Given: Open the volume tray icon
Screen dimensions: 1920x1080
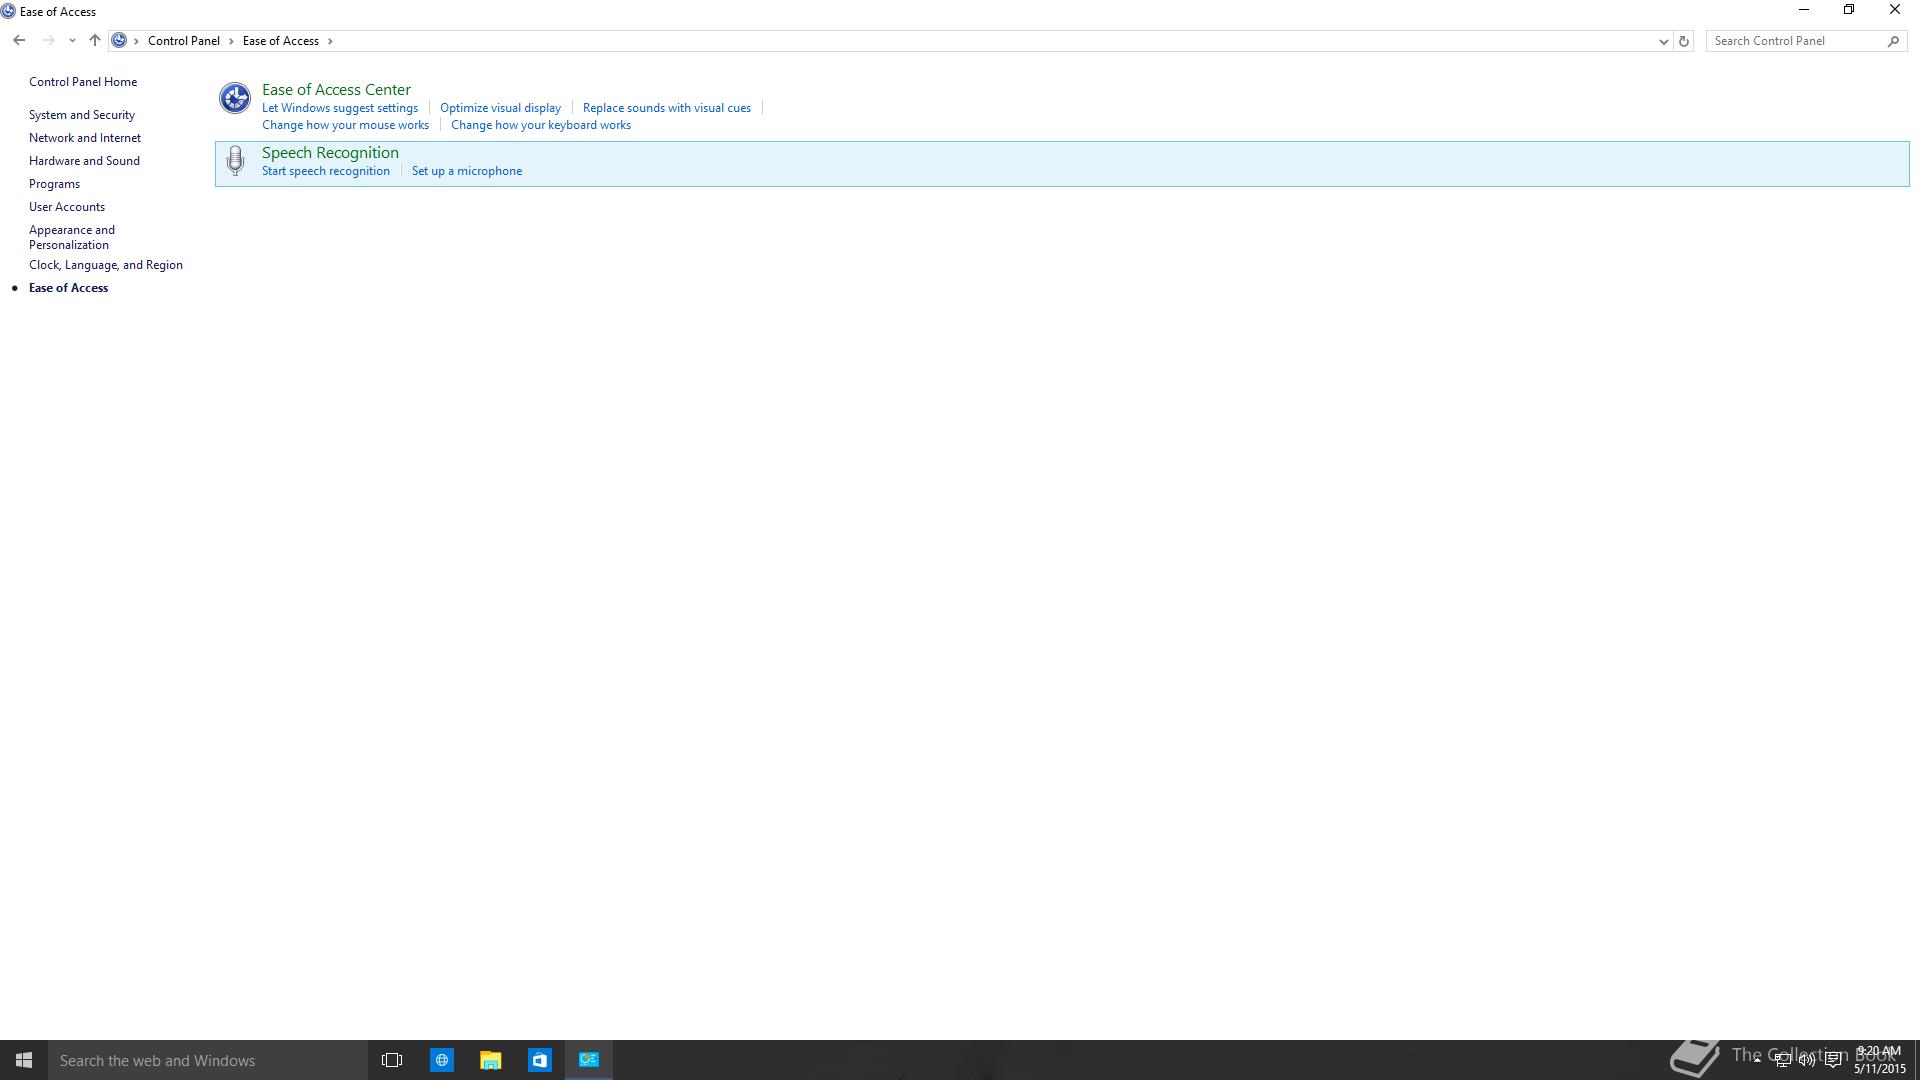Looking at the screenshot, I should 1807,1060.
